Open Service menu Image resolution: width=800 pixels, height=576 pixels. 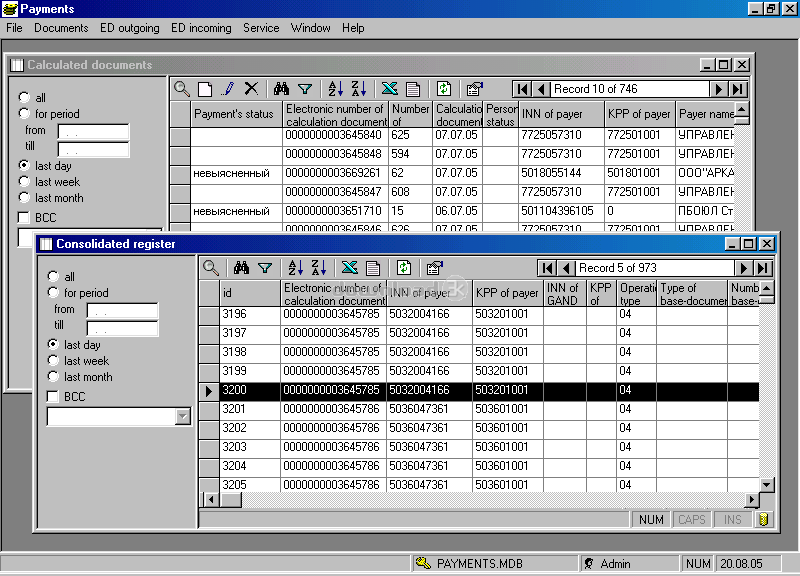pyautogui.click(x=261, y=28)
